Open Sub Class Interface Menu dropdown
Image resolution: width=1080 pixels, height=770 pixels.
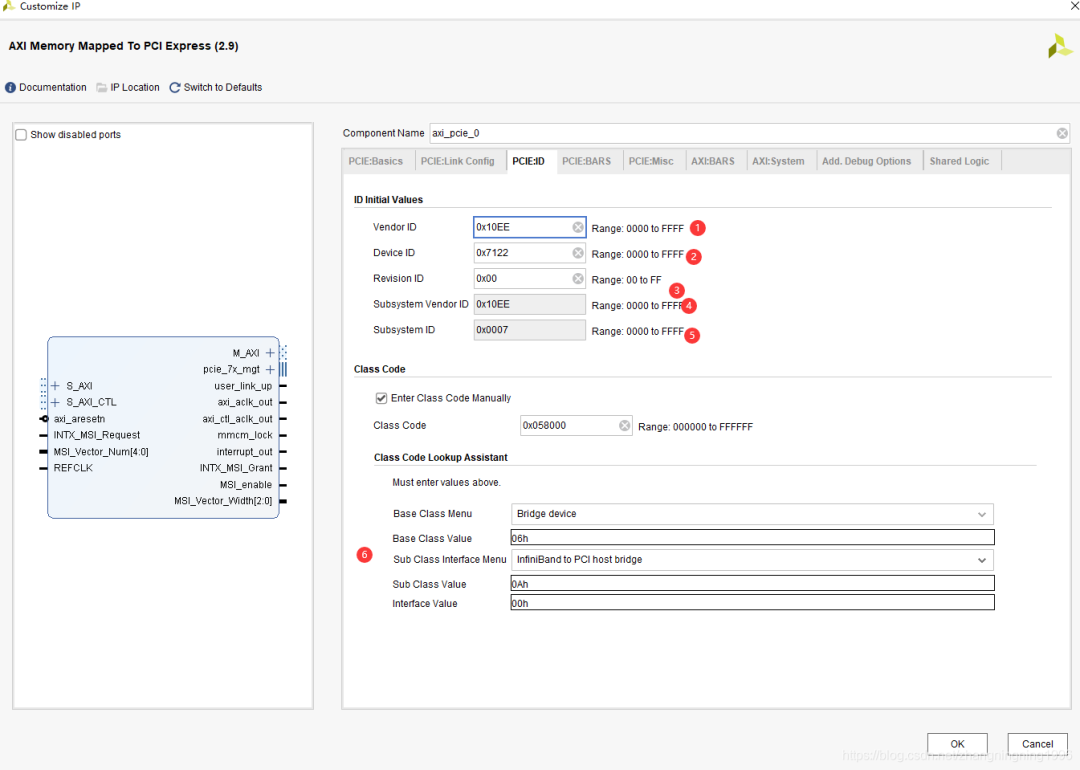[x=981, y=560]
